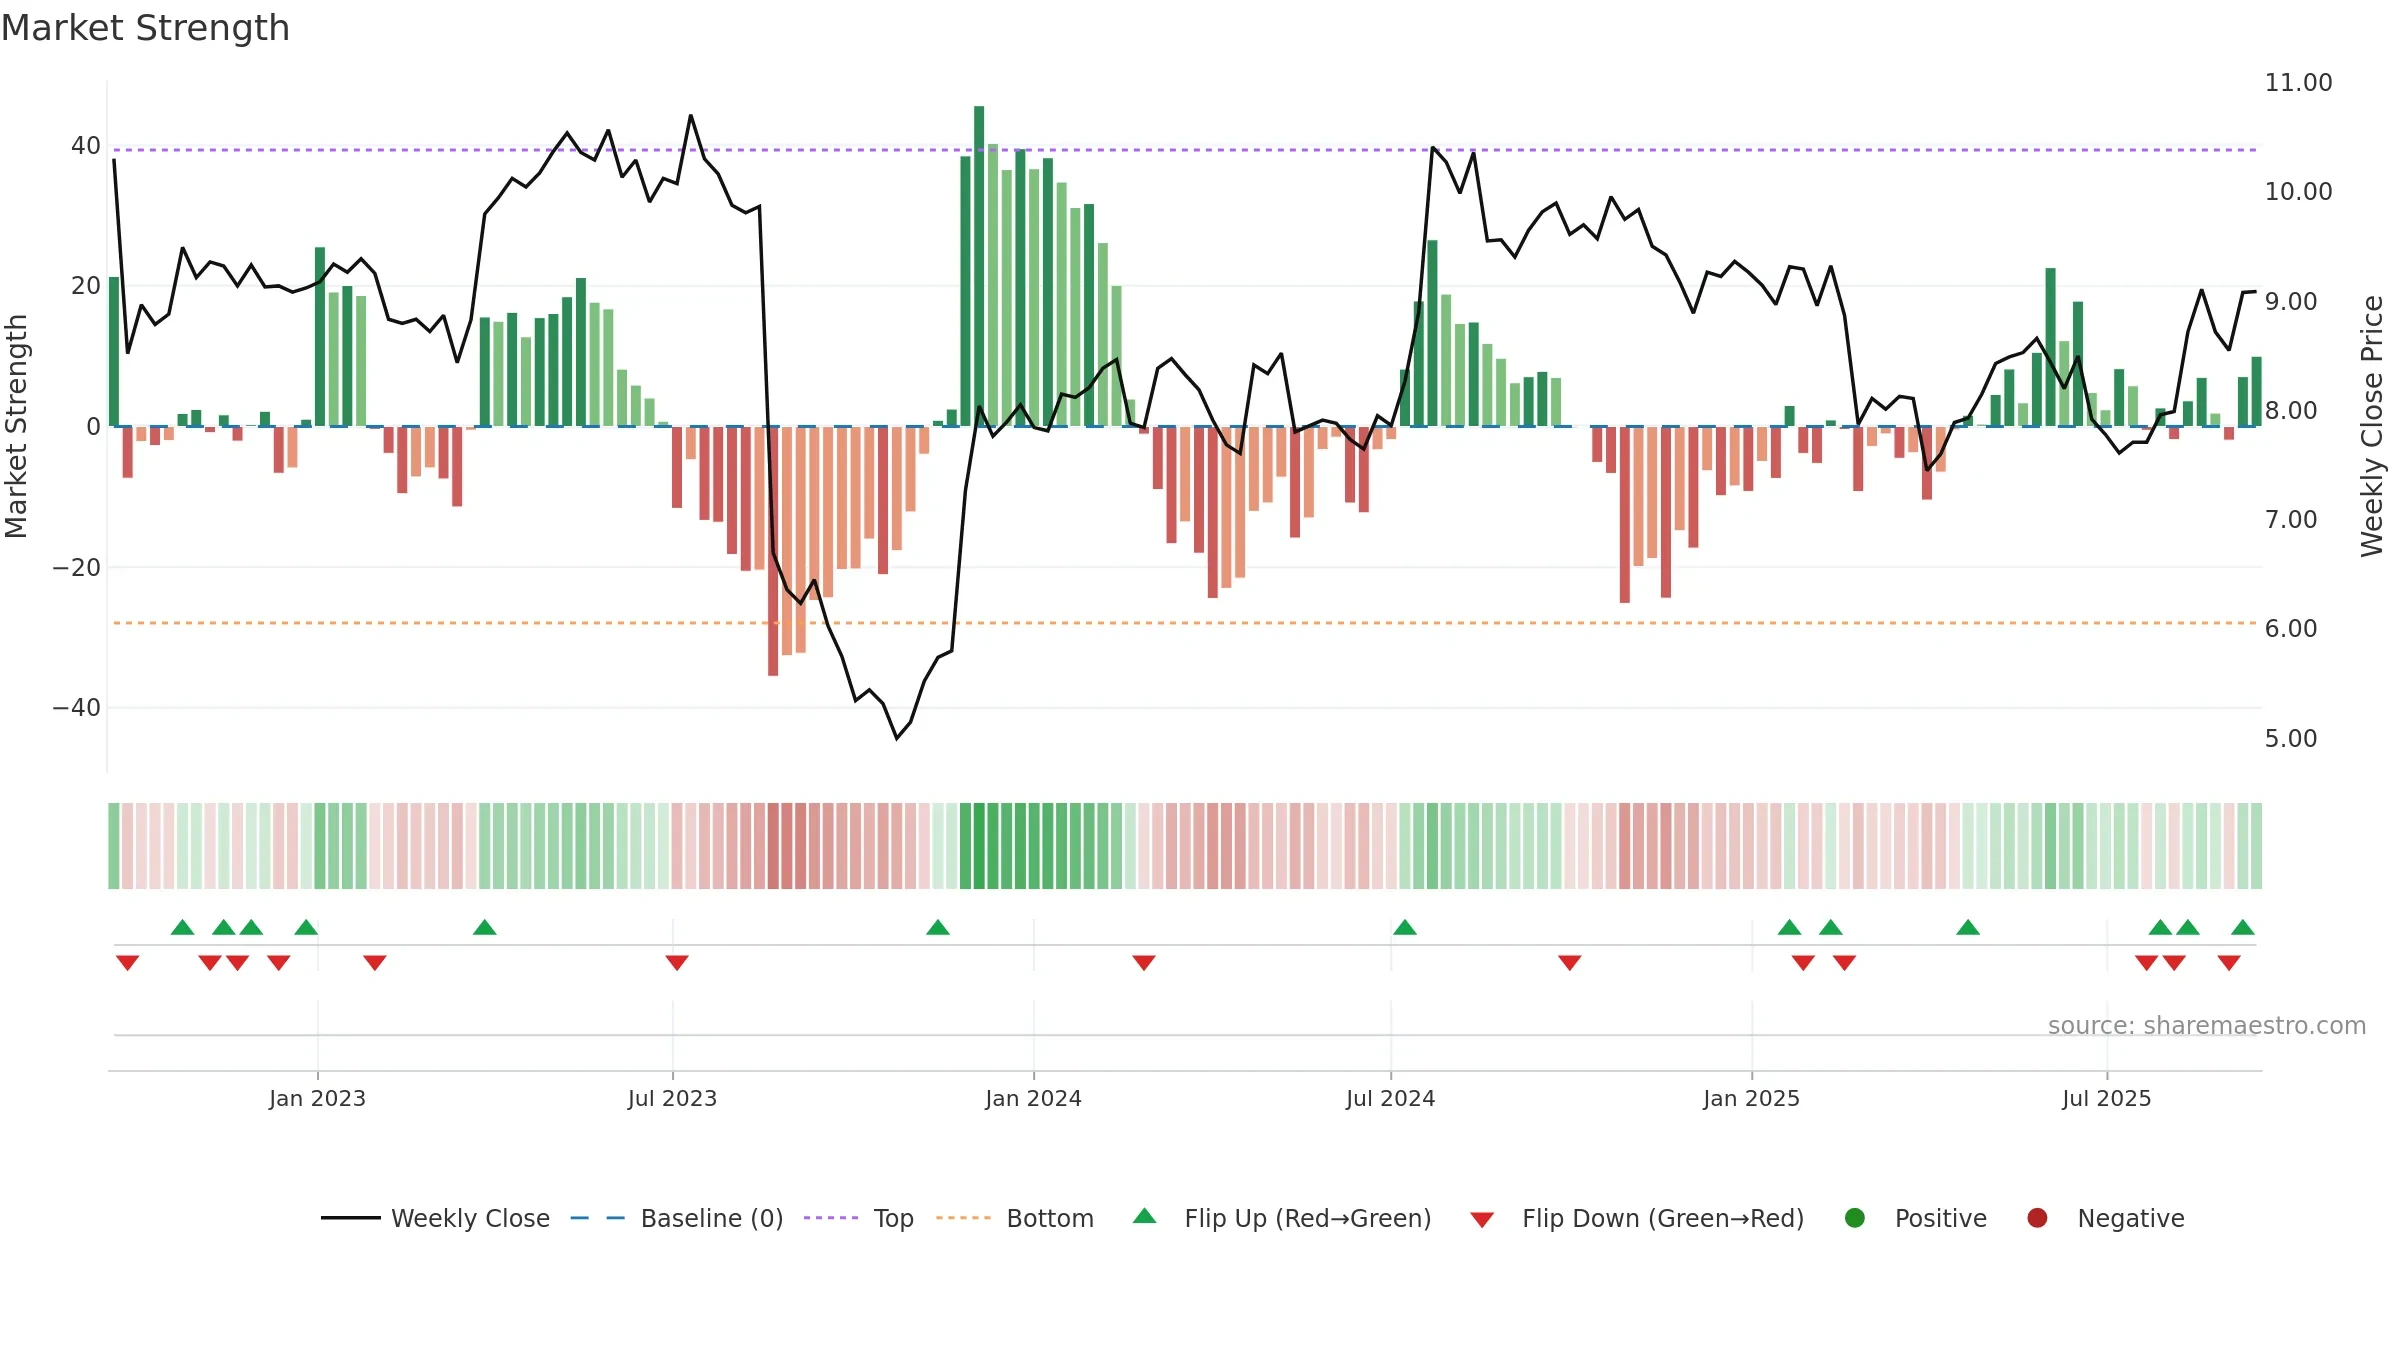
Task: Click the 20 Market Strength axis label
Action: 86,286
